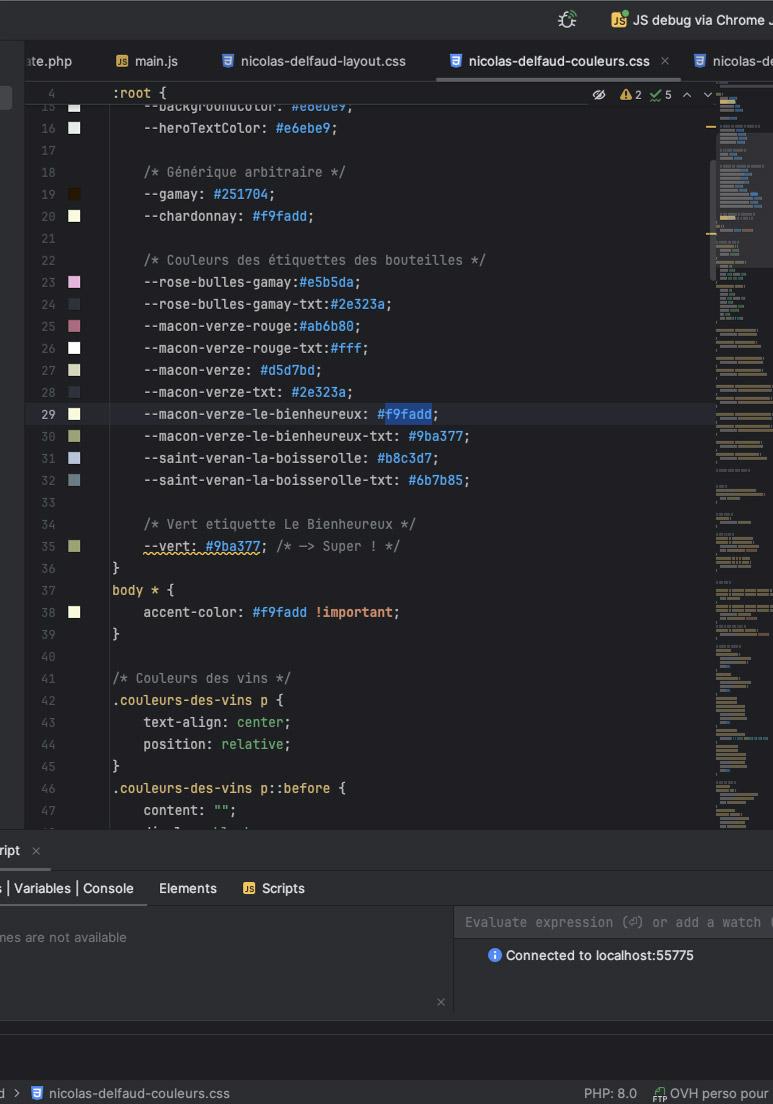The width and height of the screenshot is (773, 1104).
Task: Click the OVH perso FTP status icon
Action: [x=660, y=1093]
